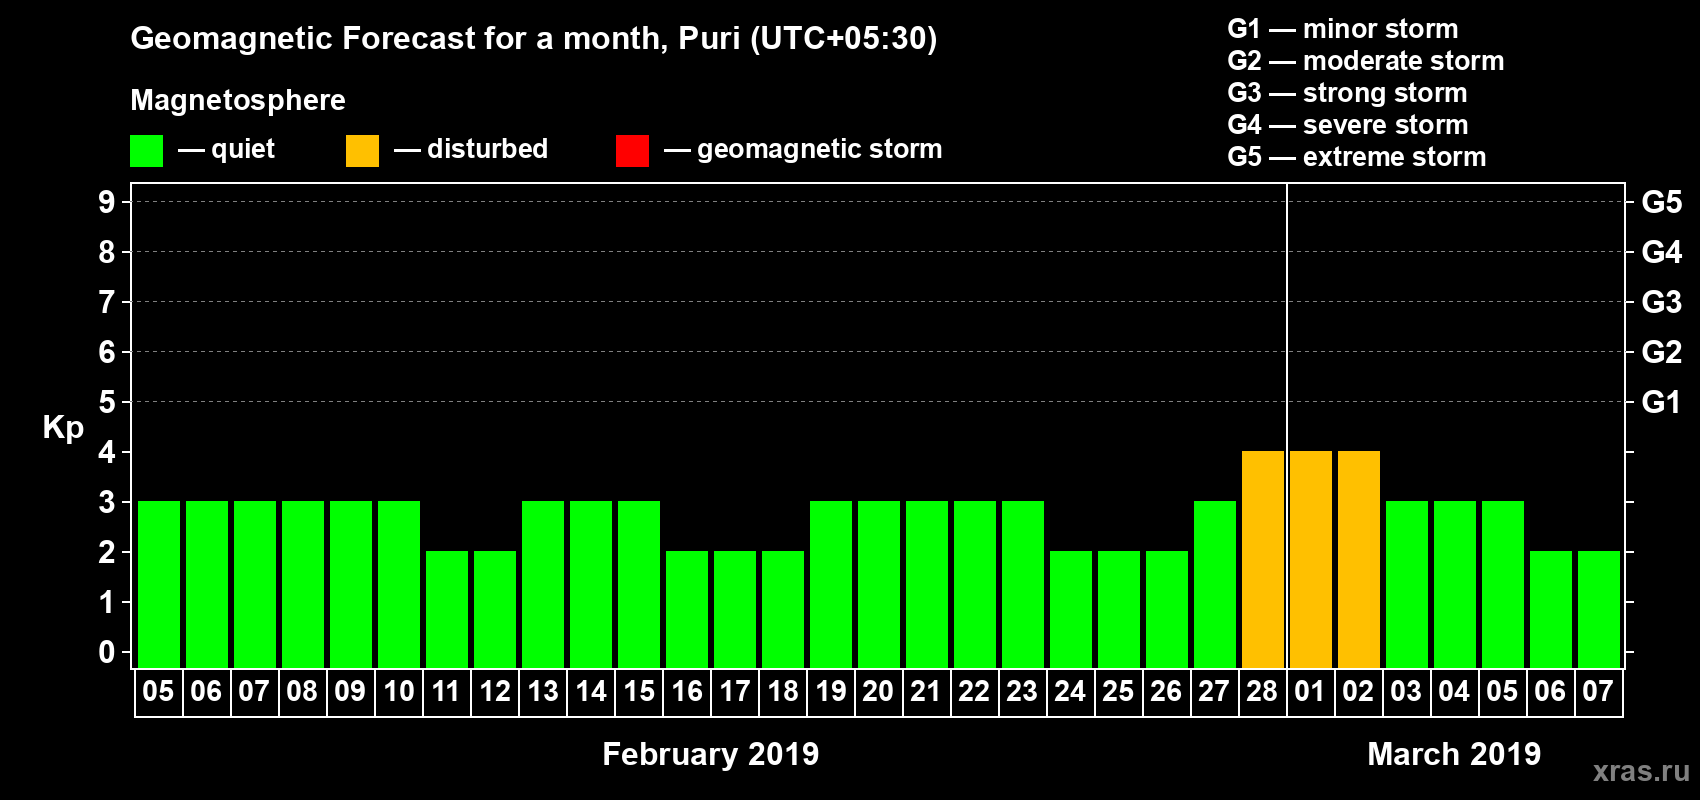Click the 'G4 — severe storm' legend line
This screenshot has height=800, width=1700.
pyautogui.click(x=1348, y=125)
